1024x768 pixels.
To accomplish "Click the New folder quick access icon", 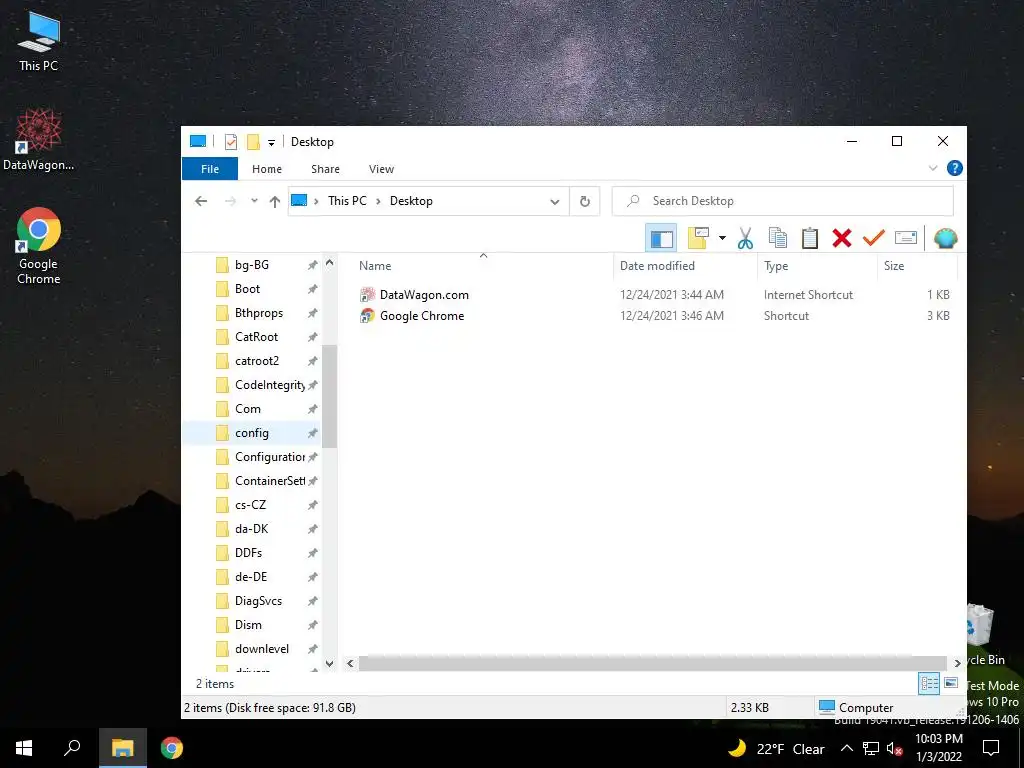I will coord(253,142).
